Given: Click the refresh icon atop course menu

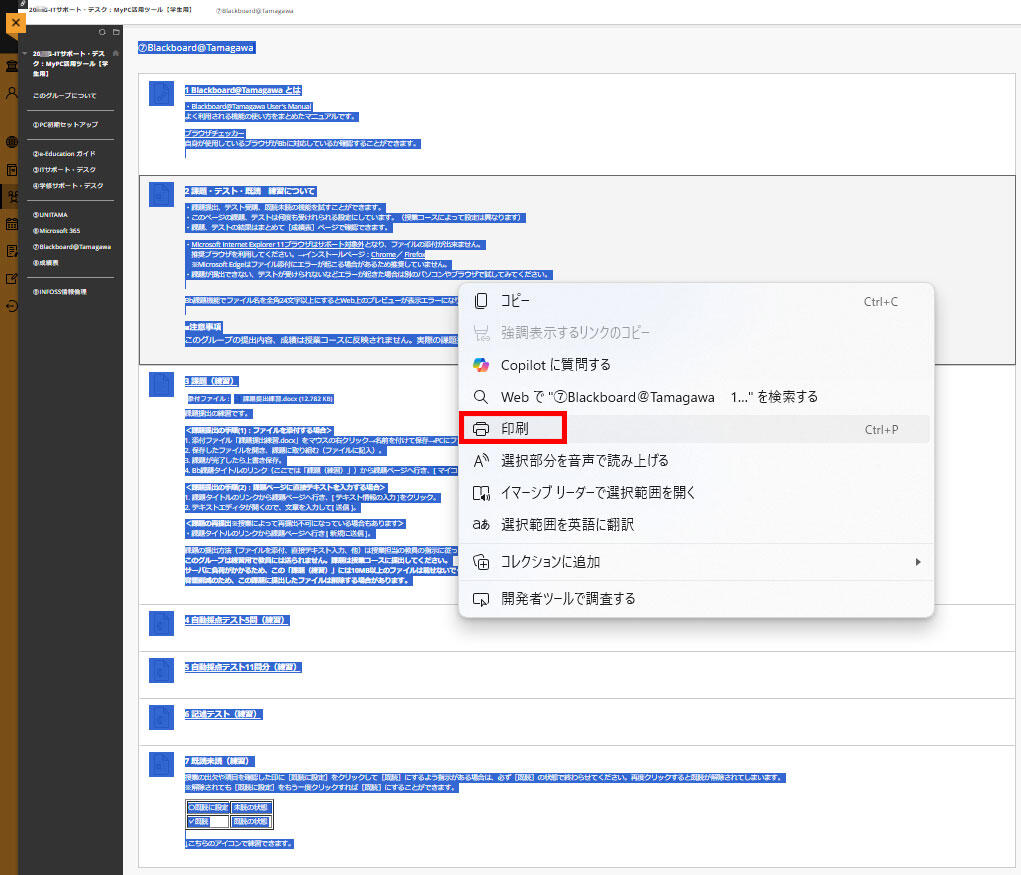Looking at the screenshot, I should click(x=102, y=32).
